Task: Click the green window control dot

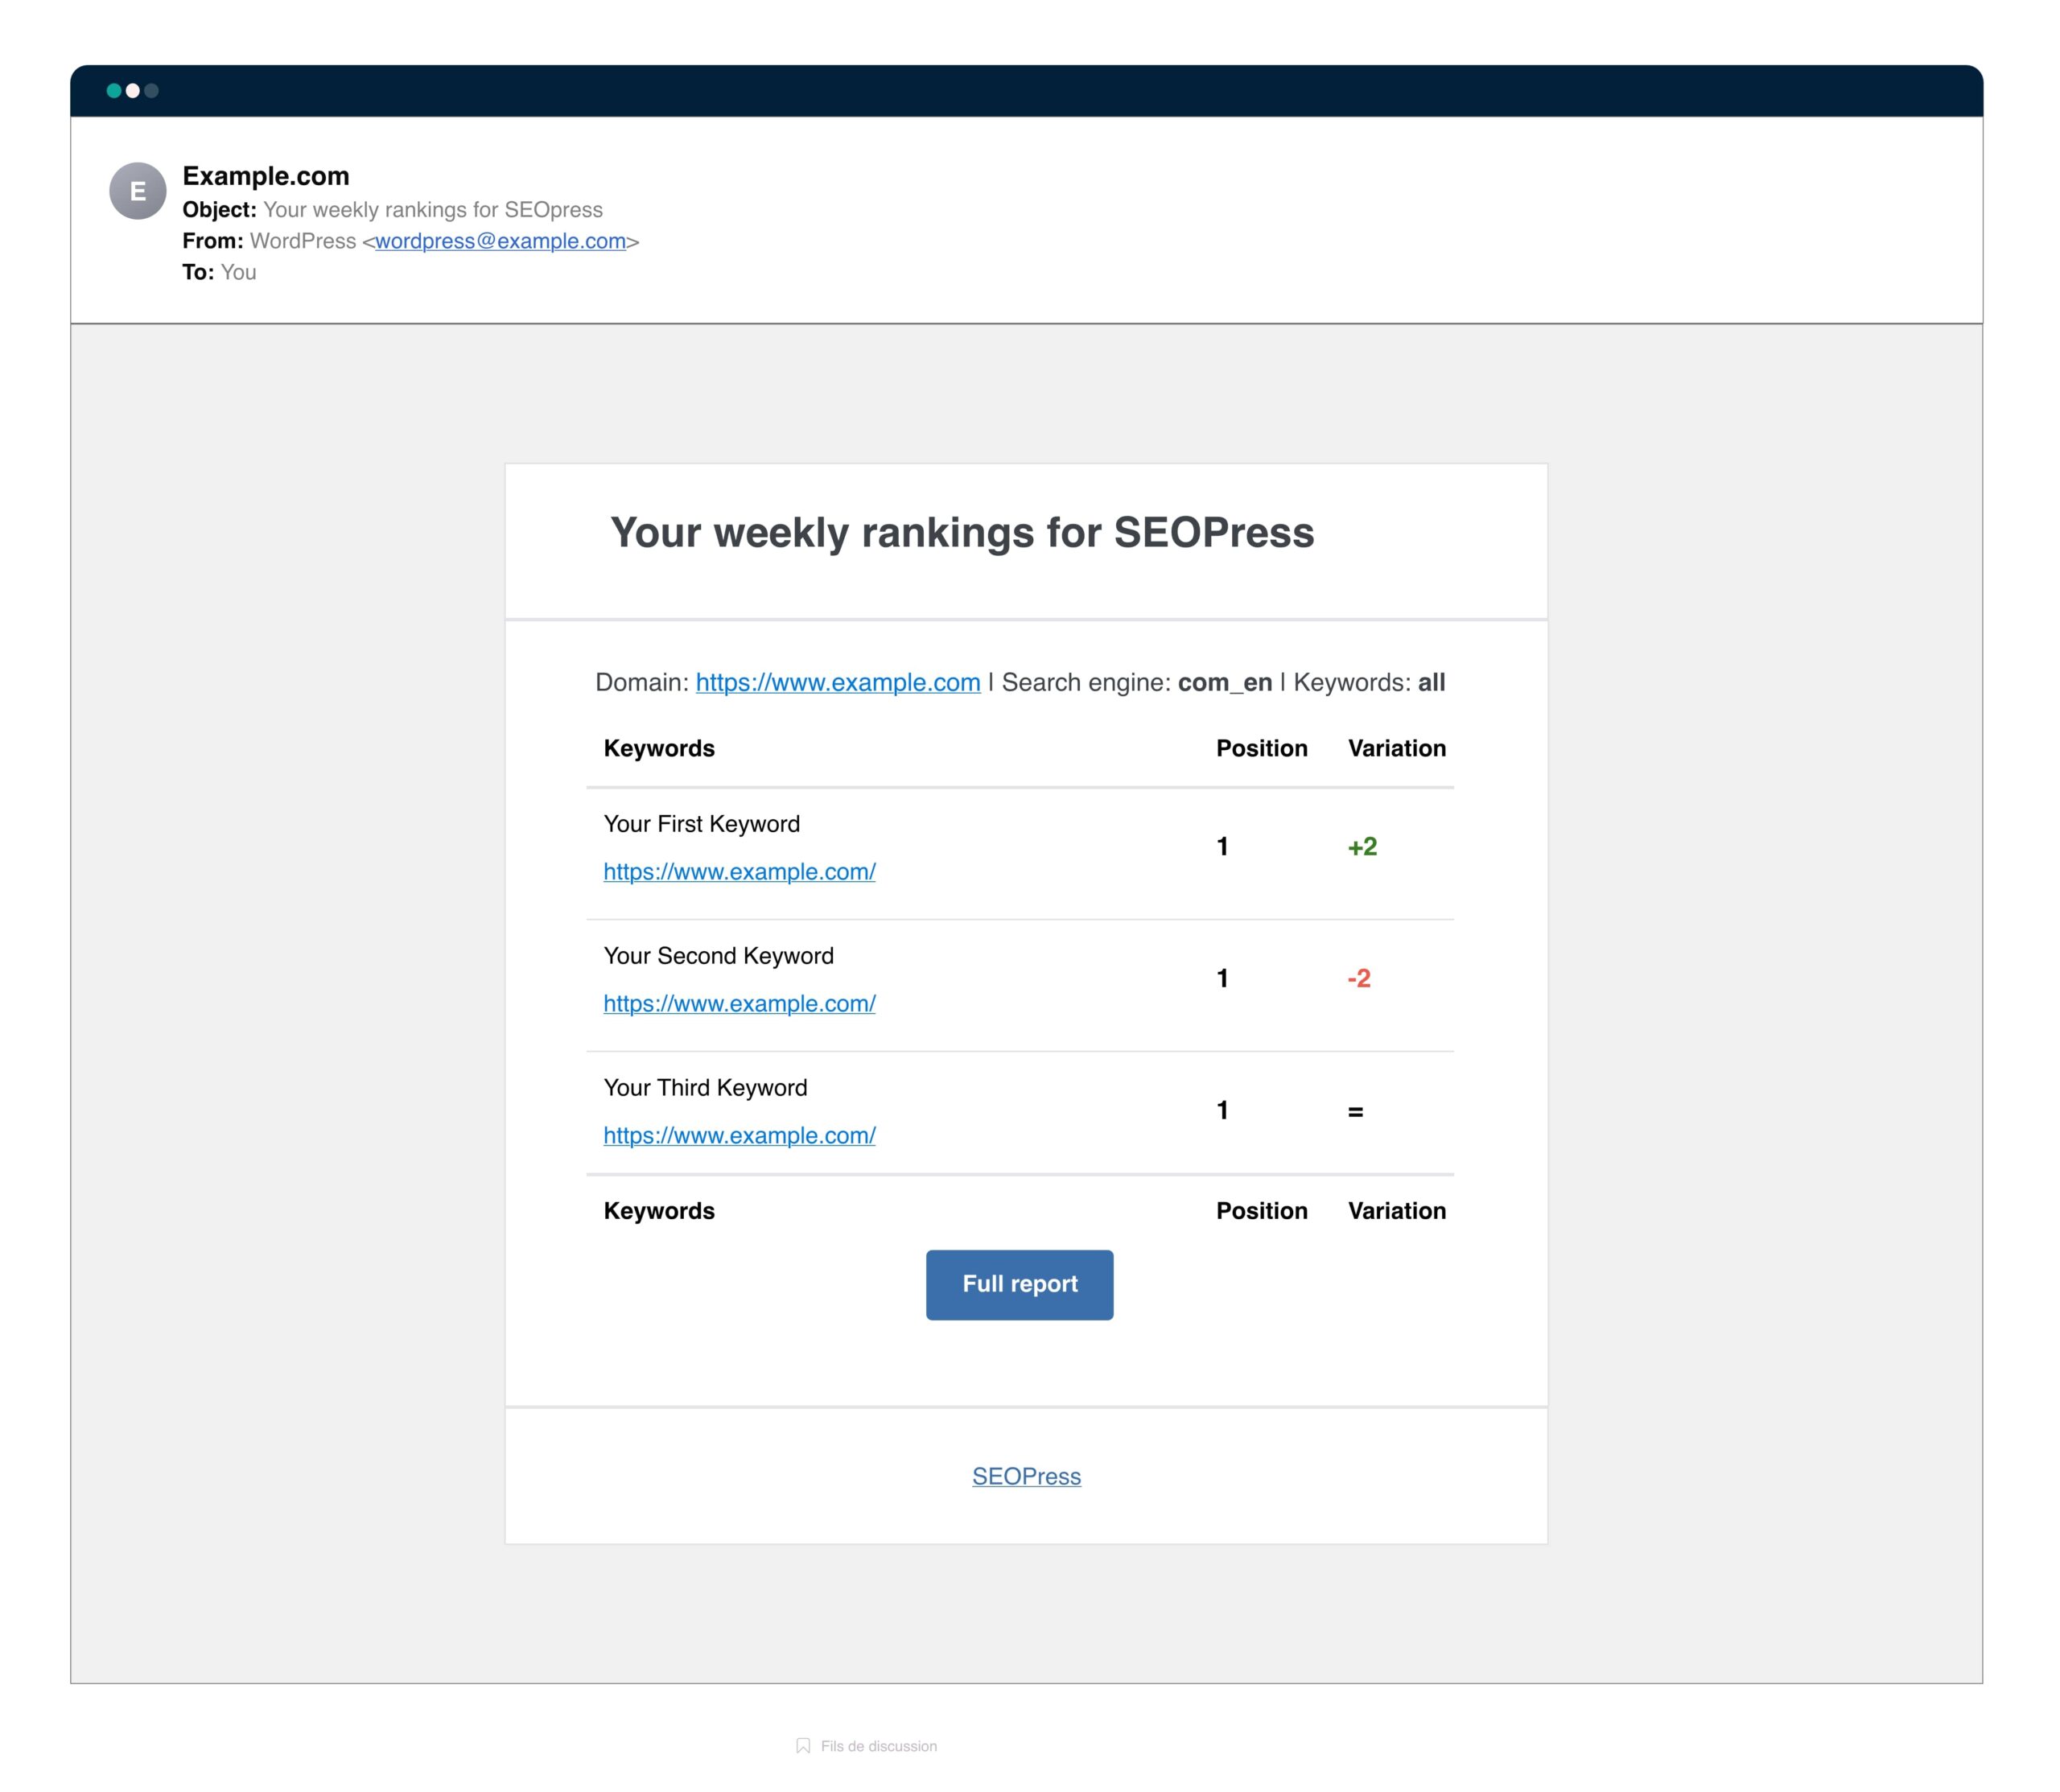Action: [x=114, y=91]
